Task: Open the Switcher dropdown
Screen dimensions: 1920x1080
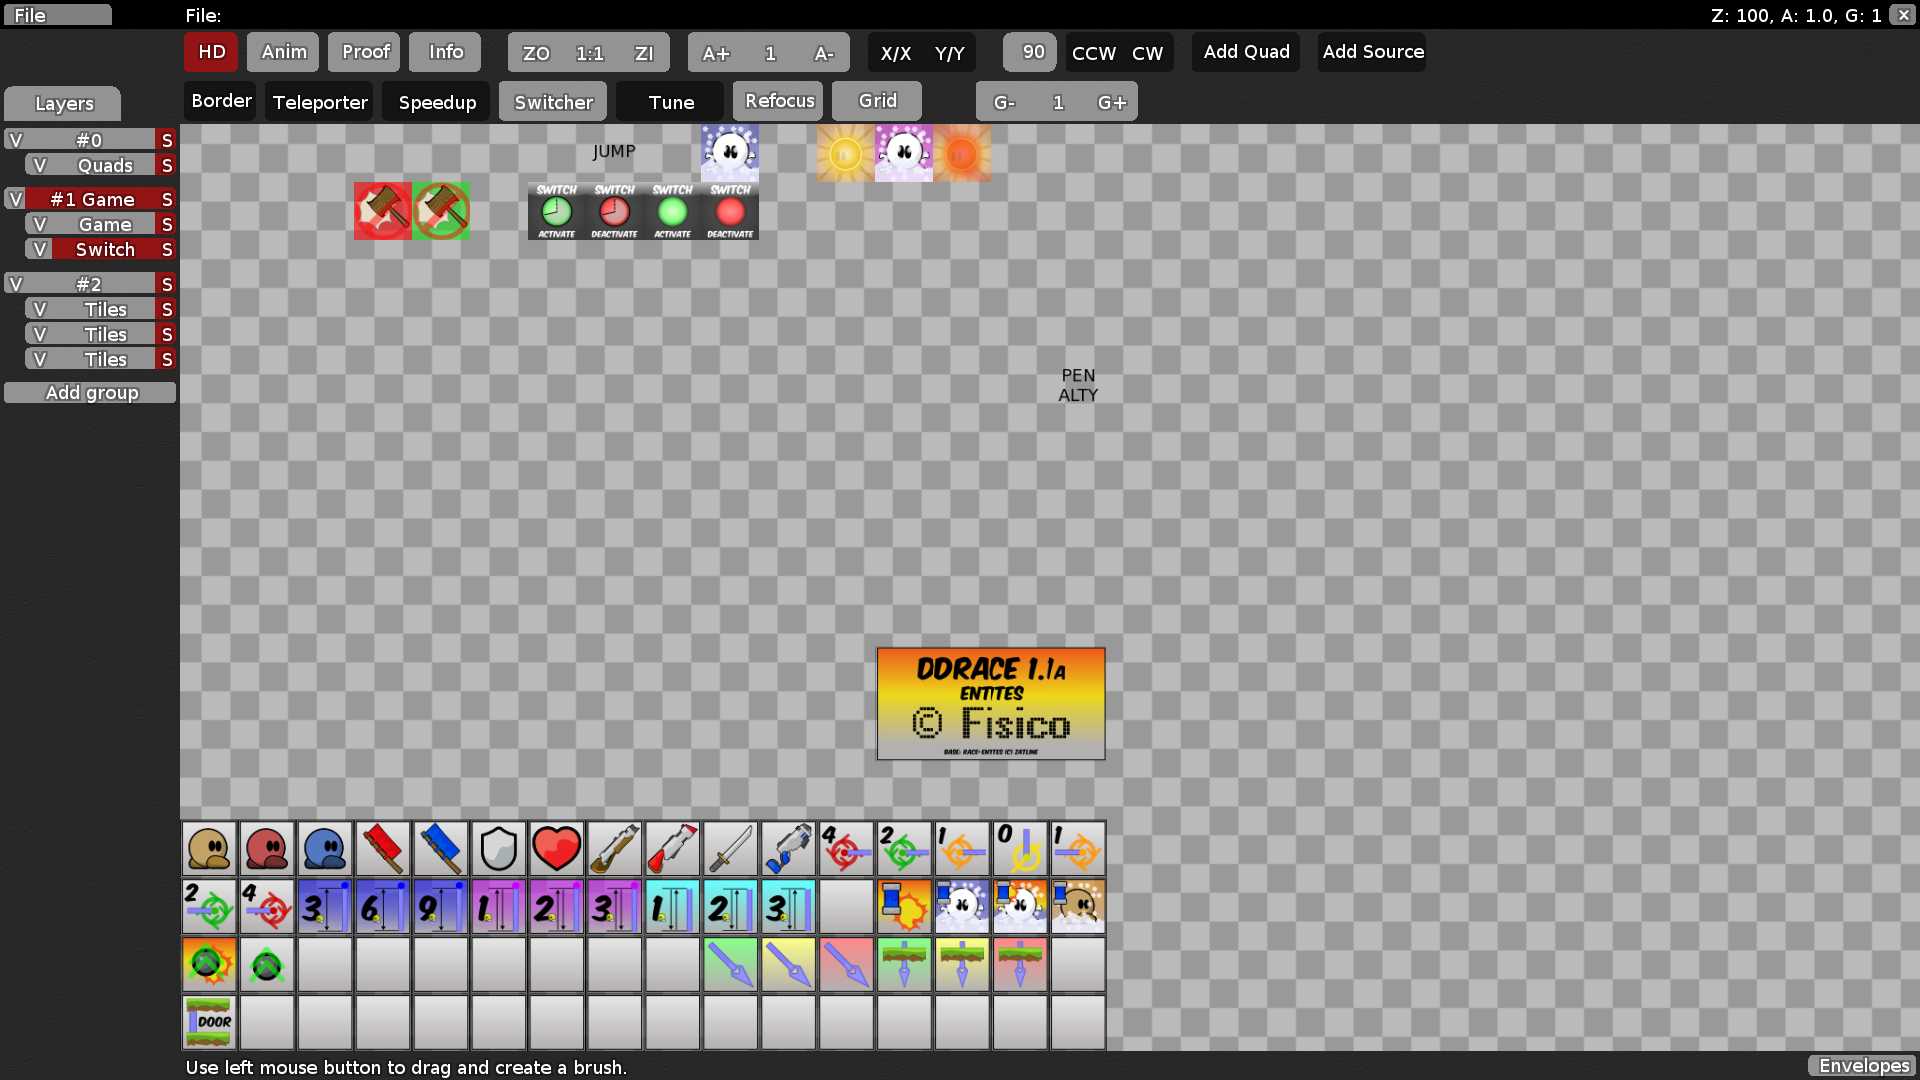Action: (x=552, y=101)
